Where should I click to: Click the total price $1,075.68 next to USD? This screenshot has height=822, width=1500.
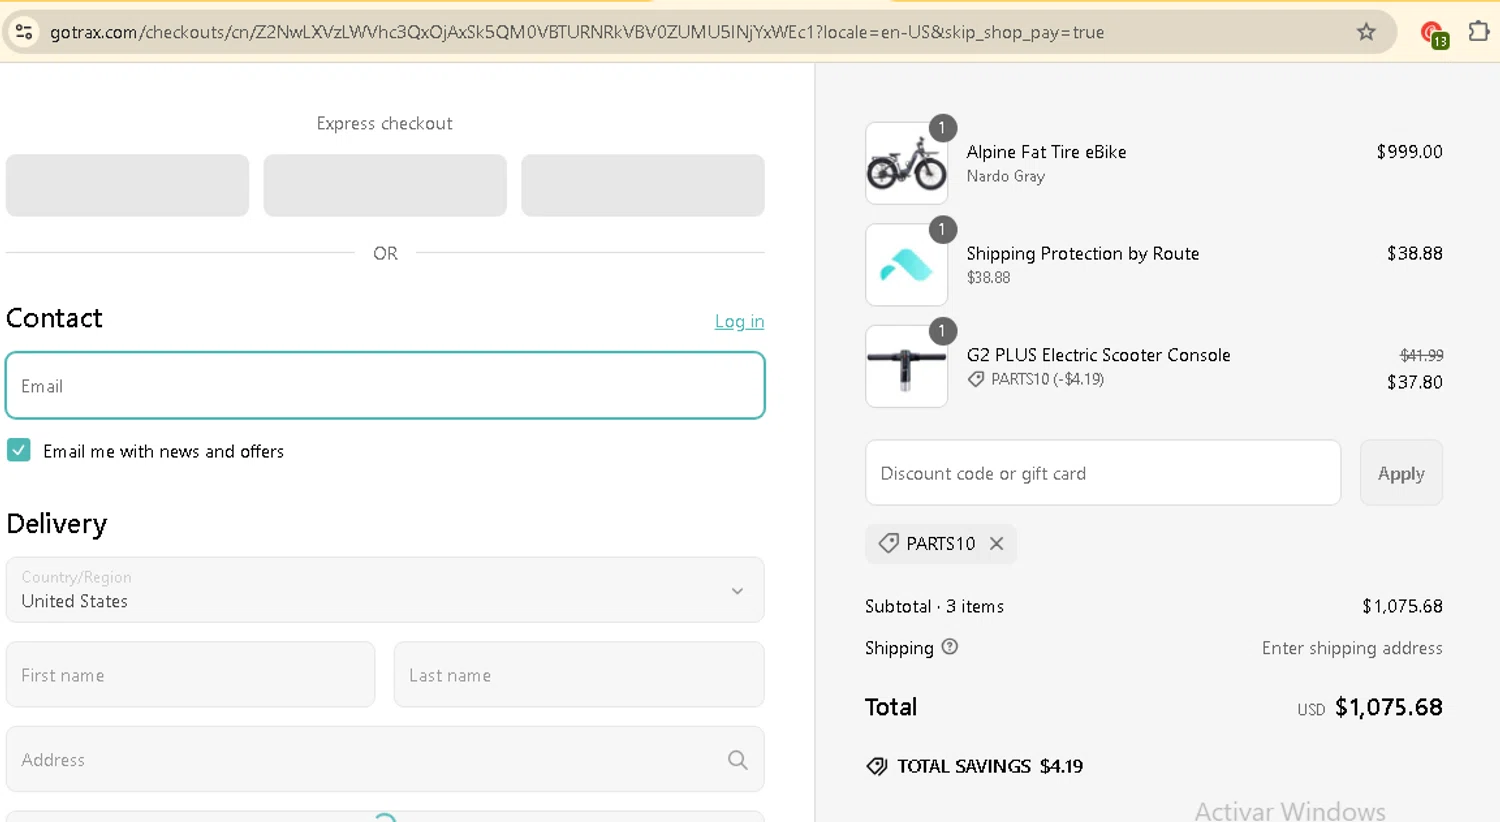(1389, 707)
